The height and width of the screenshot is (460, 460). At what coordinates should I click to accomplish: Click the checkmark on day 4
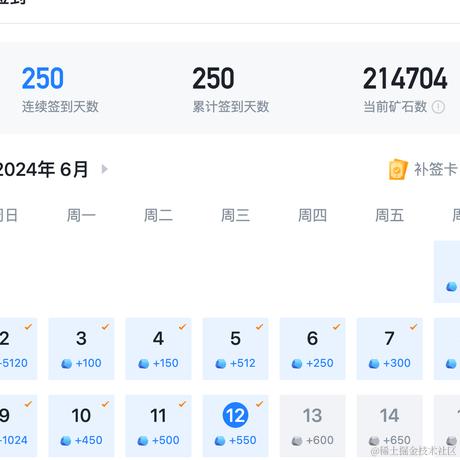182,327
